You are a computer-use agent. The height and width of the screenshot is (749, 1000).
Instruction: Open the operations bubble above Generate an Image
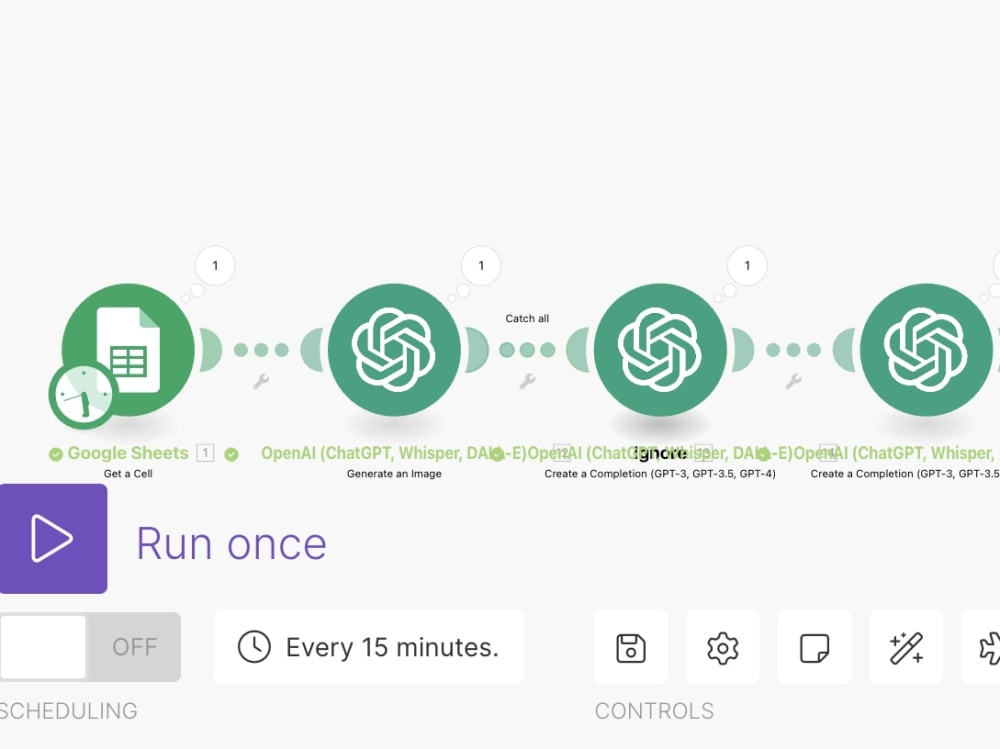coord(481,265)
